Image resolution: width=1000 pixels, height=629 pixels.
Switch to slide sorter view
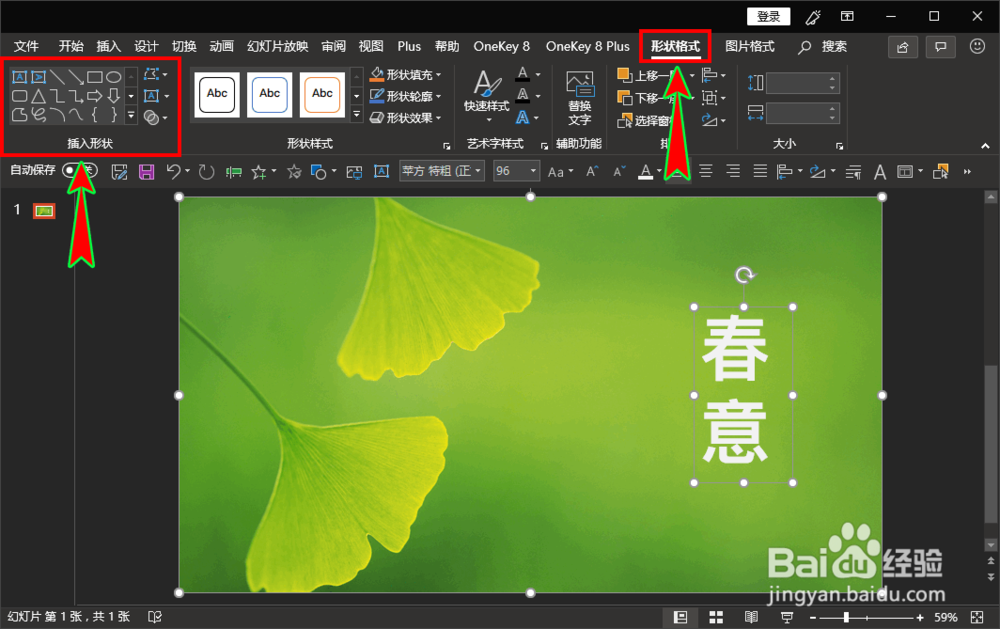click(716, 617)
